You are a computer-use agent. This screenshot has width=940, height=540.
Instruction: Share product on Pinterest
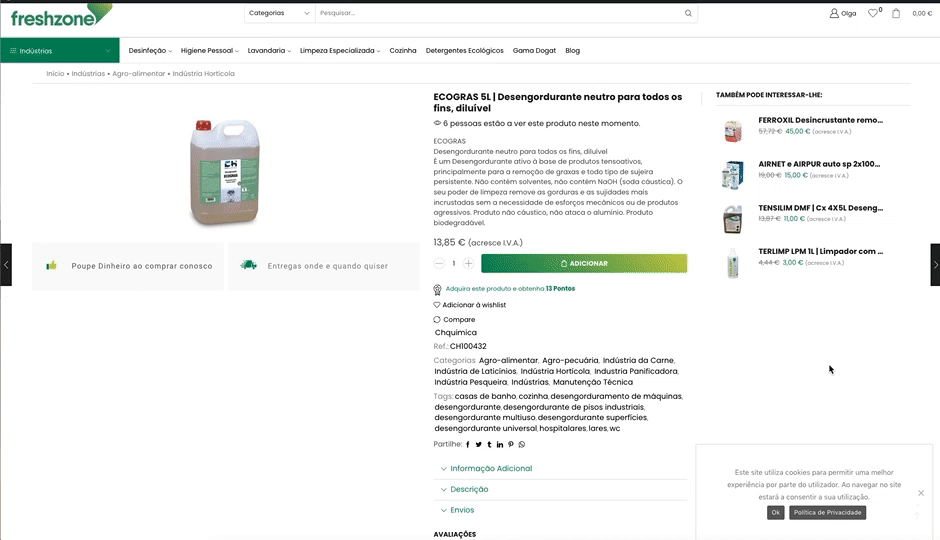pos(511,445)
